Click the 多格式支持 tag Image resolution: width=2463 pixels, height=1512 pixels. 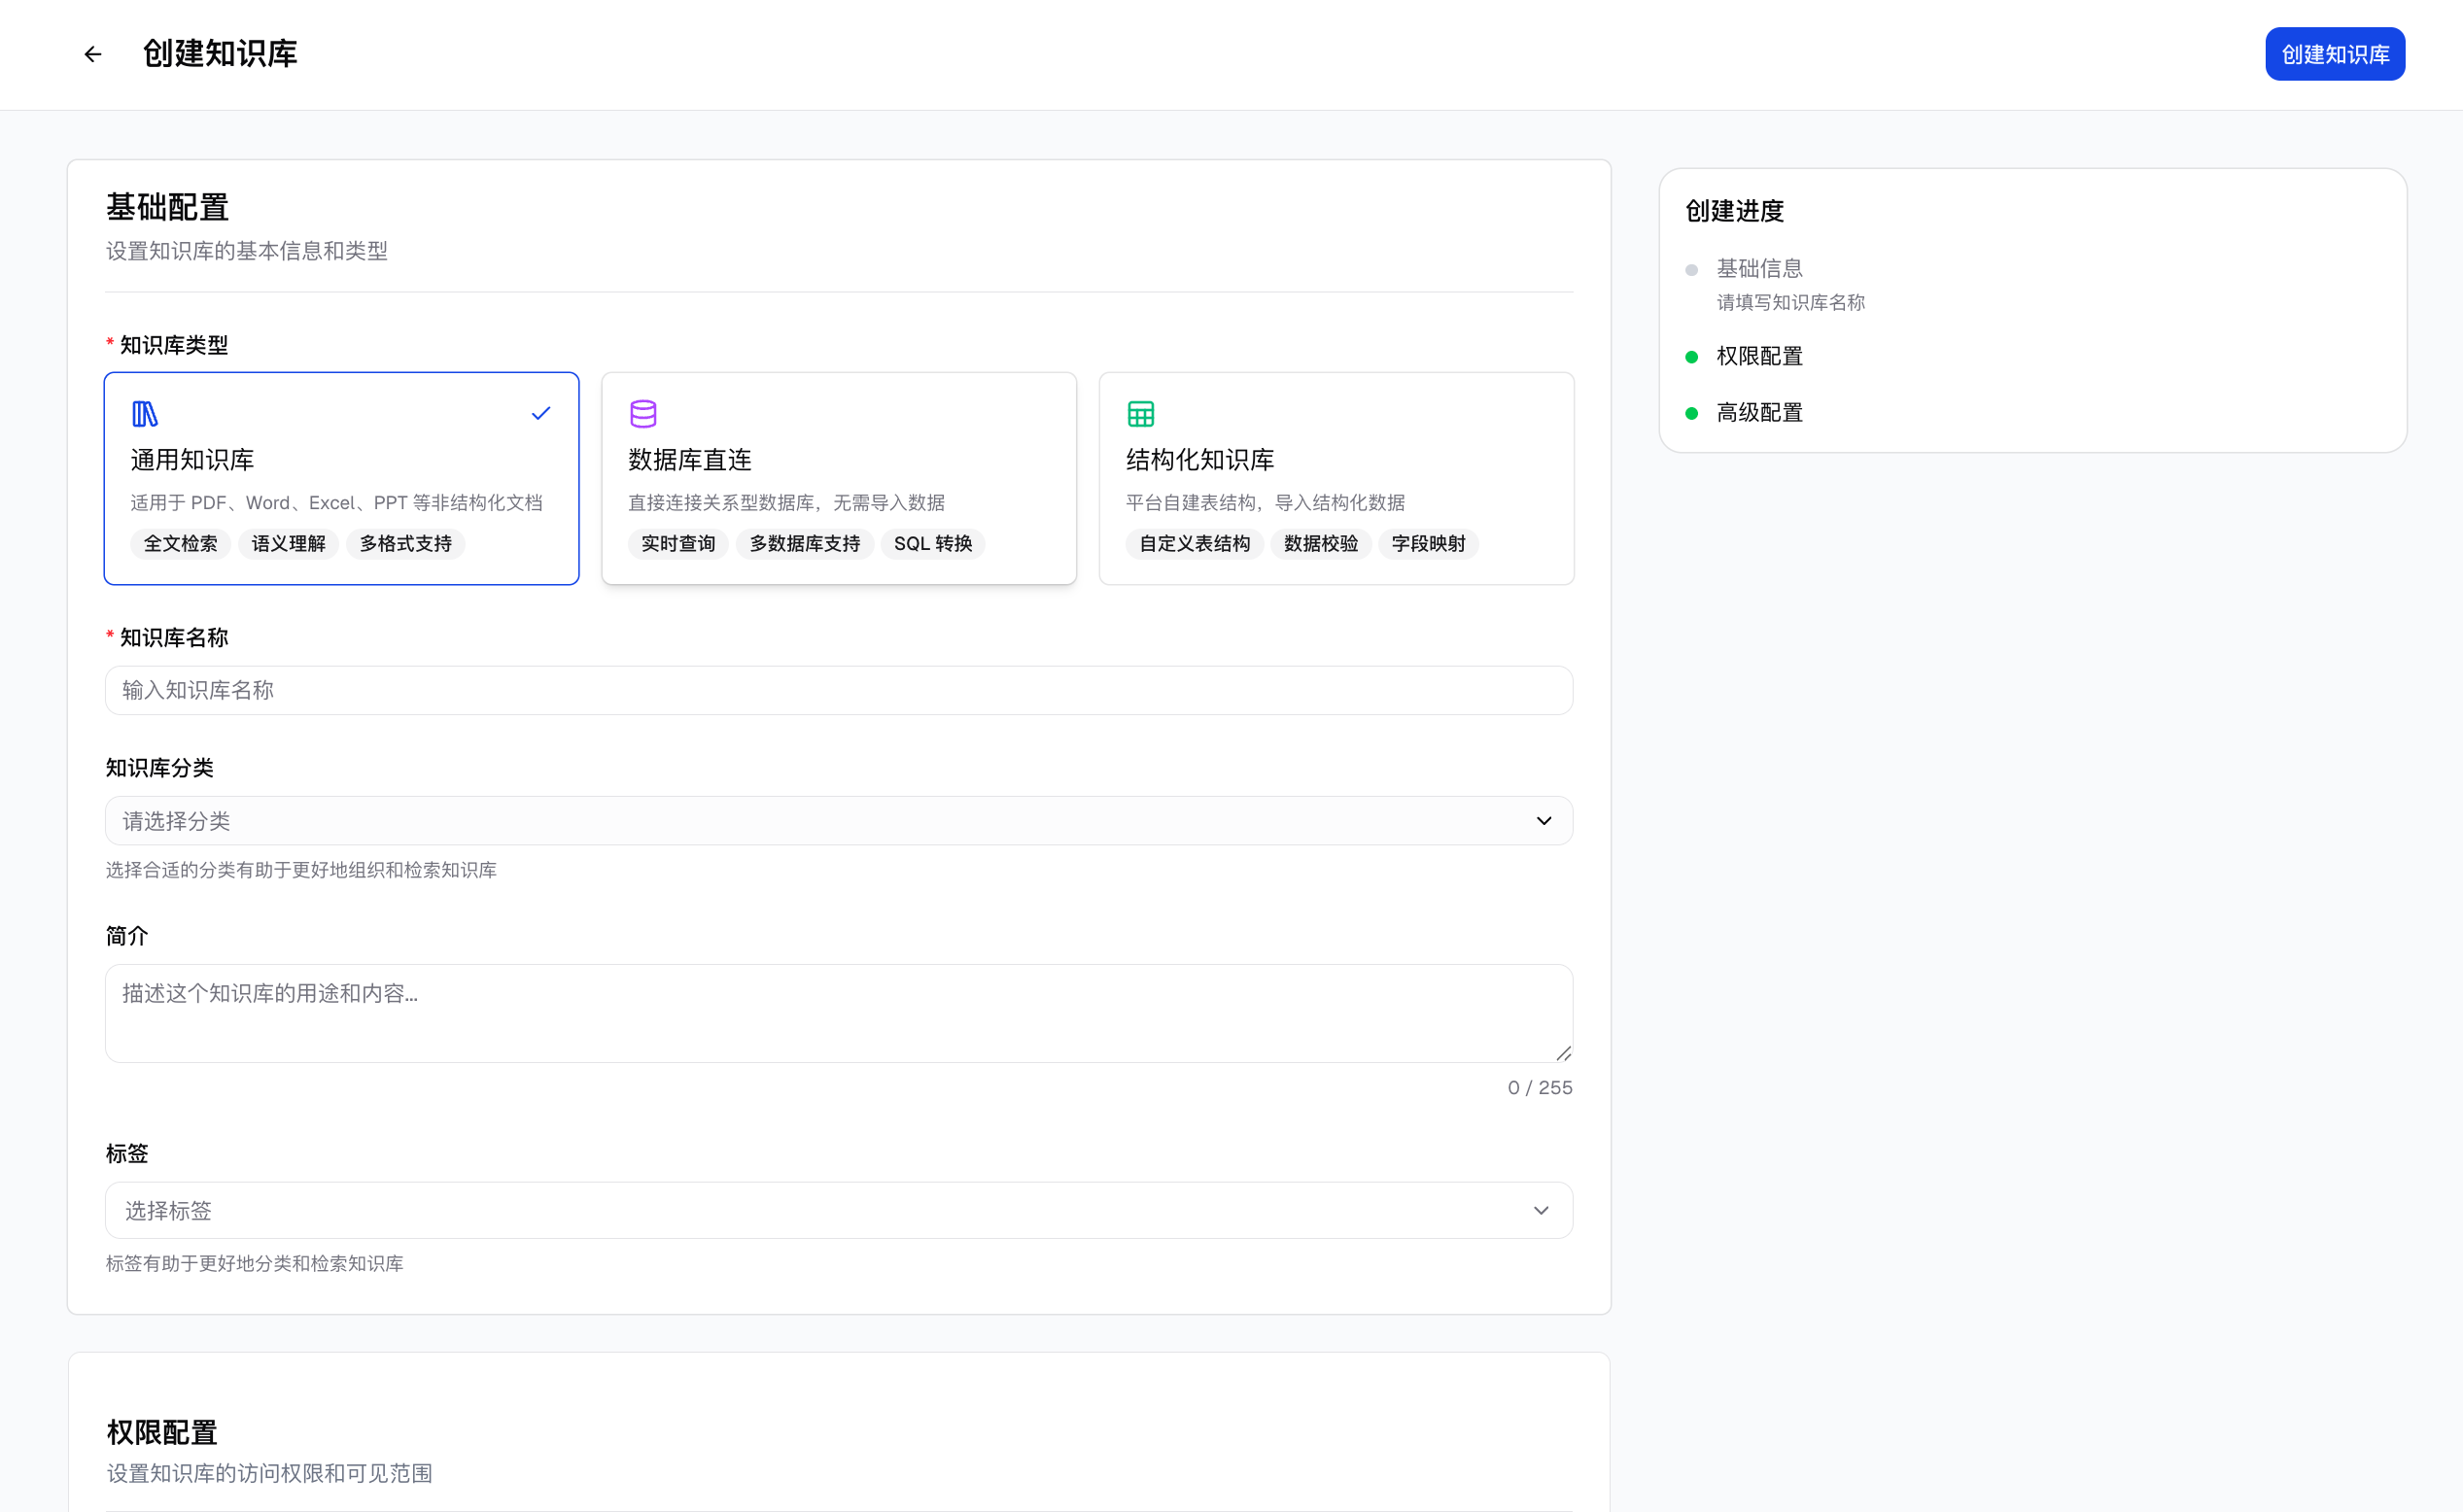pyautogui.click(x=405, y=543)
